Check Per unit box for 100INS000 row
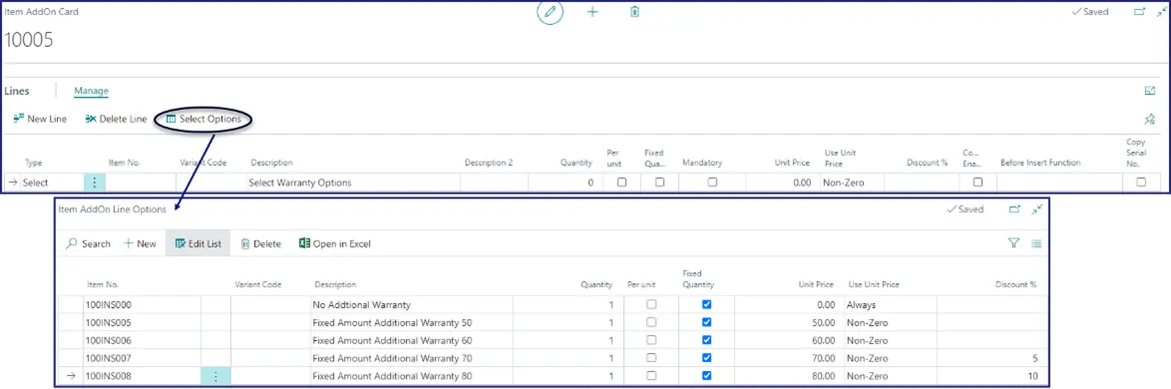The image size is (1171, 389). tap(651, 305)
